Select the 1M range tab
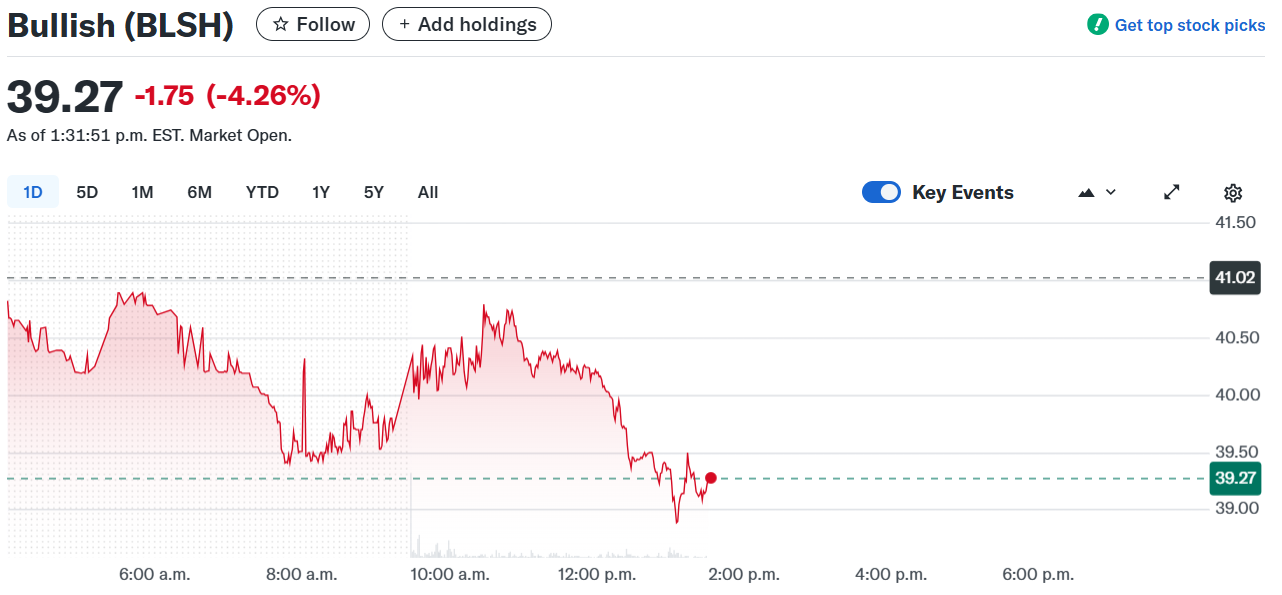Viewport: 1282px width, 595px height. click(142, 193)
